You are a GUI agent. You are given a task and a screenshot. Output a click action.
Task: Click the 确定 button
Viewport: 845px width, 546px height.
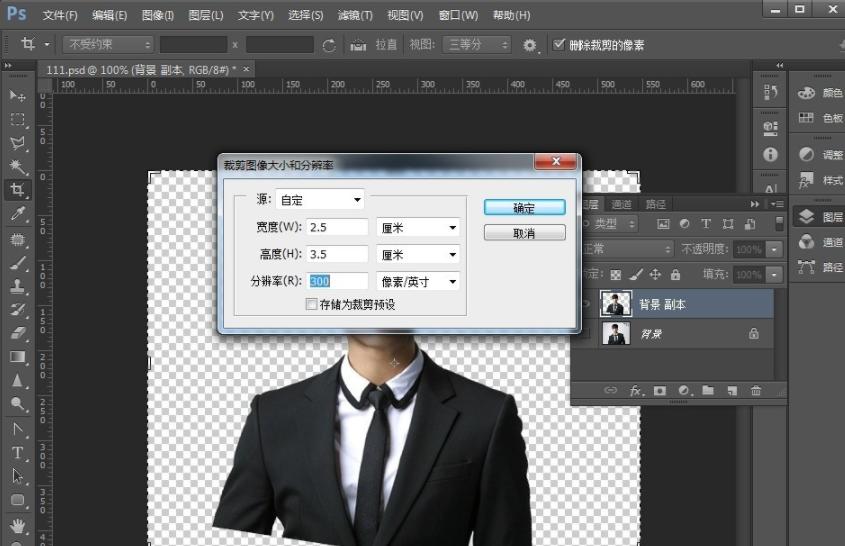pos(524,208)
